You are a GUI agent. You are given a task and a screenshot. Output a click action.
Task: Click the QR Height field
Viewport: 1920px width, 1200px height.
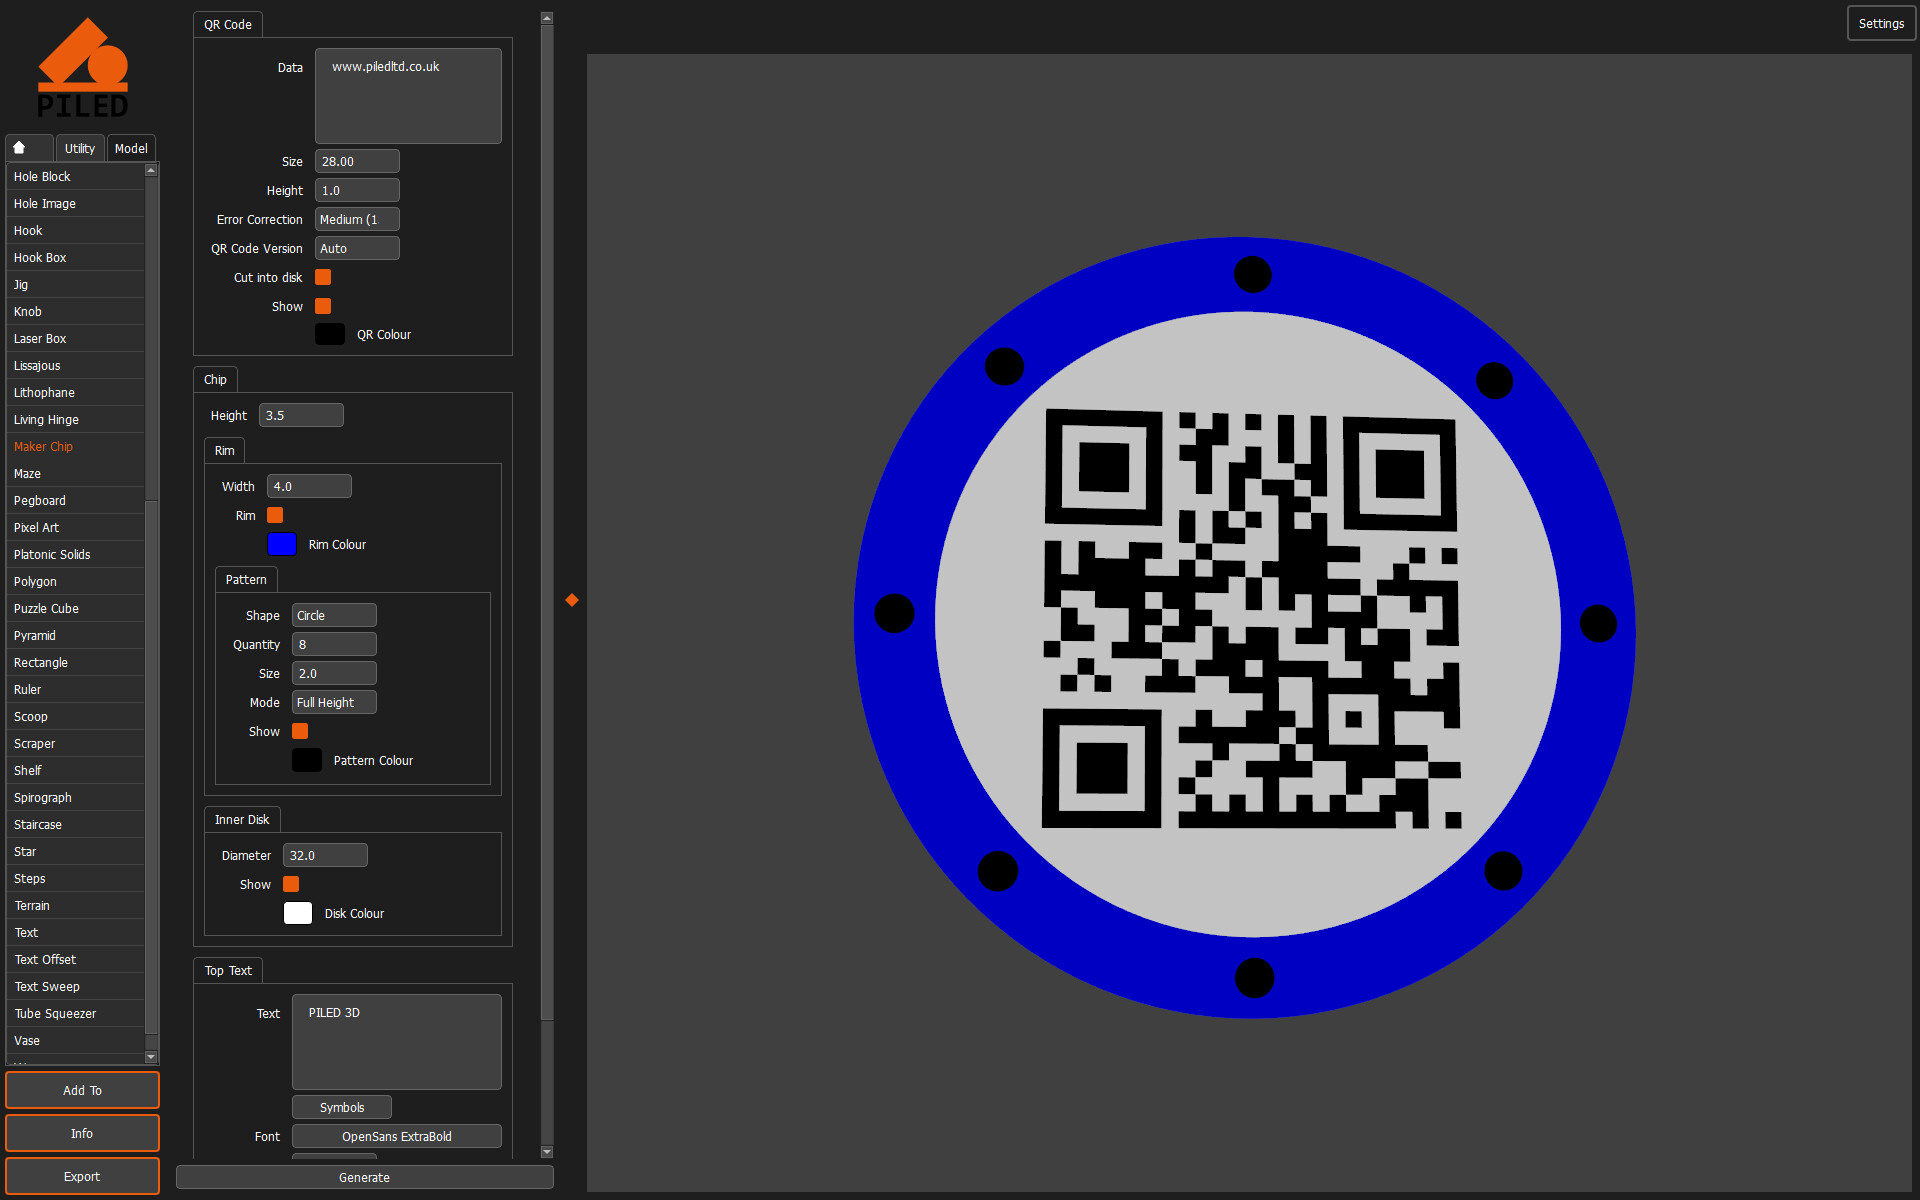click(357, 190)
